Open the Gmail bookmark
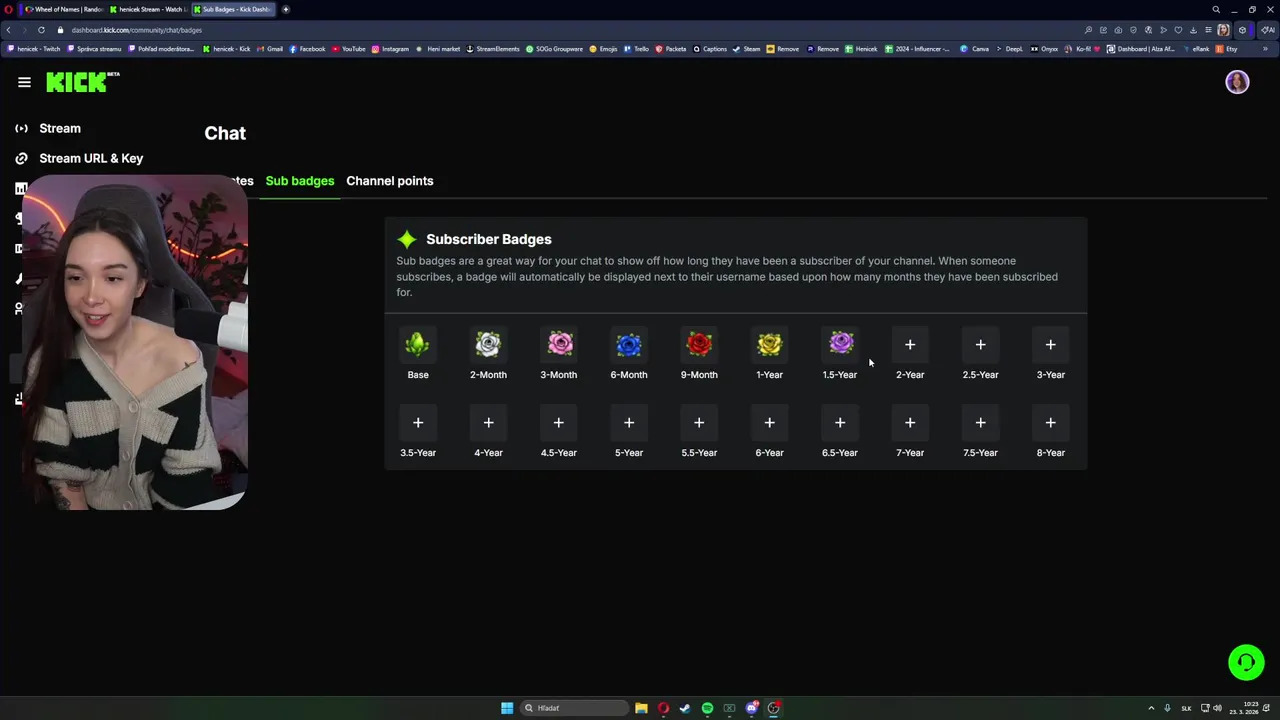Screen dimensions: 1280x720 click(270, 49)
